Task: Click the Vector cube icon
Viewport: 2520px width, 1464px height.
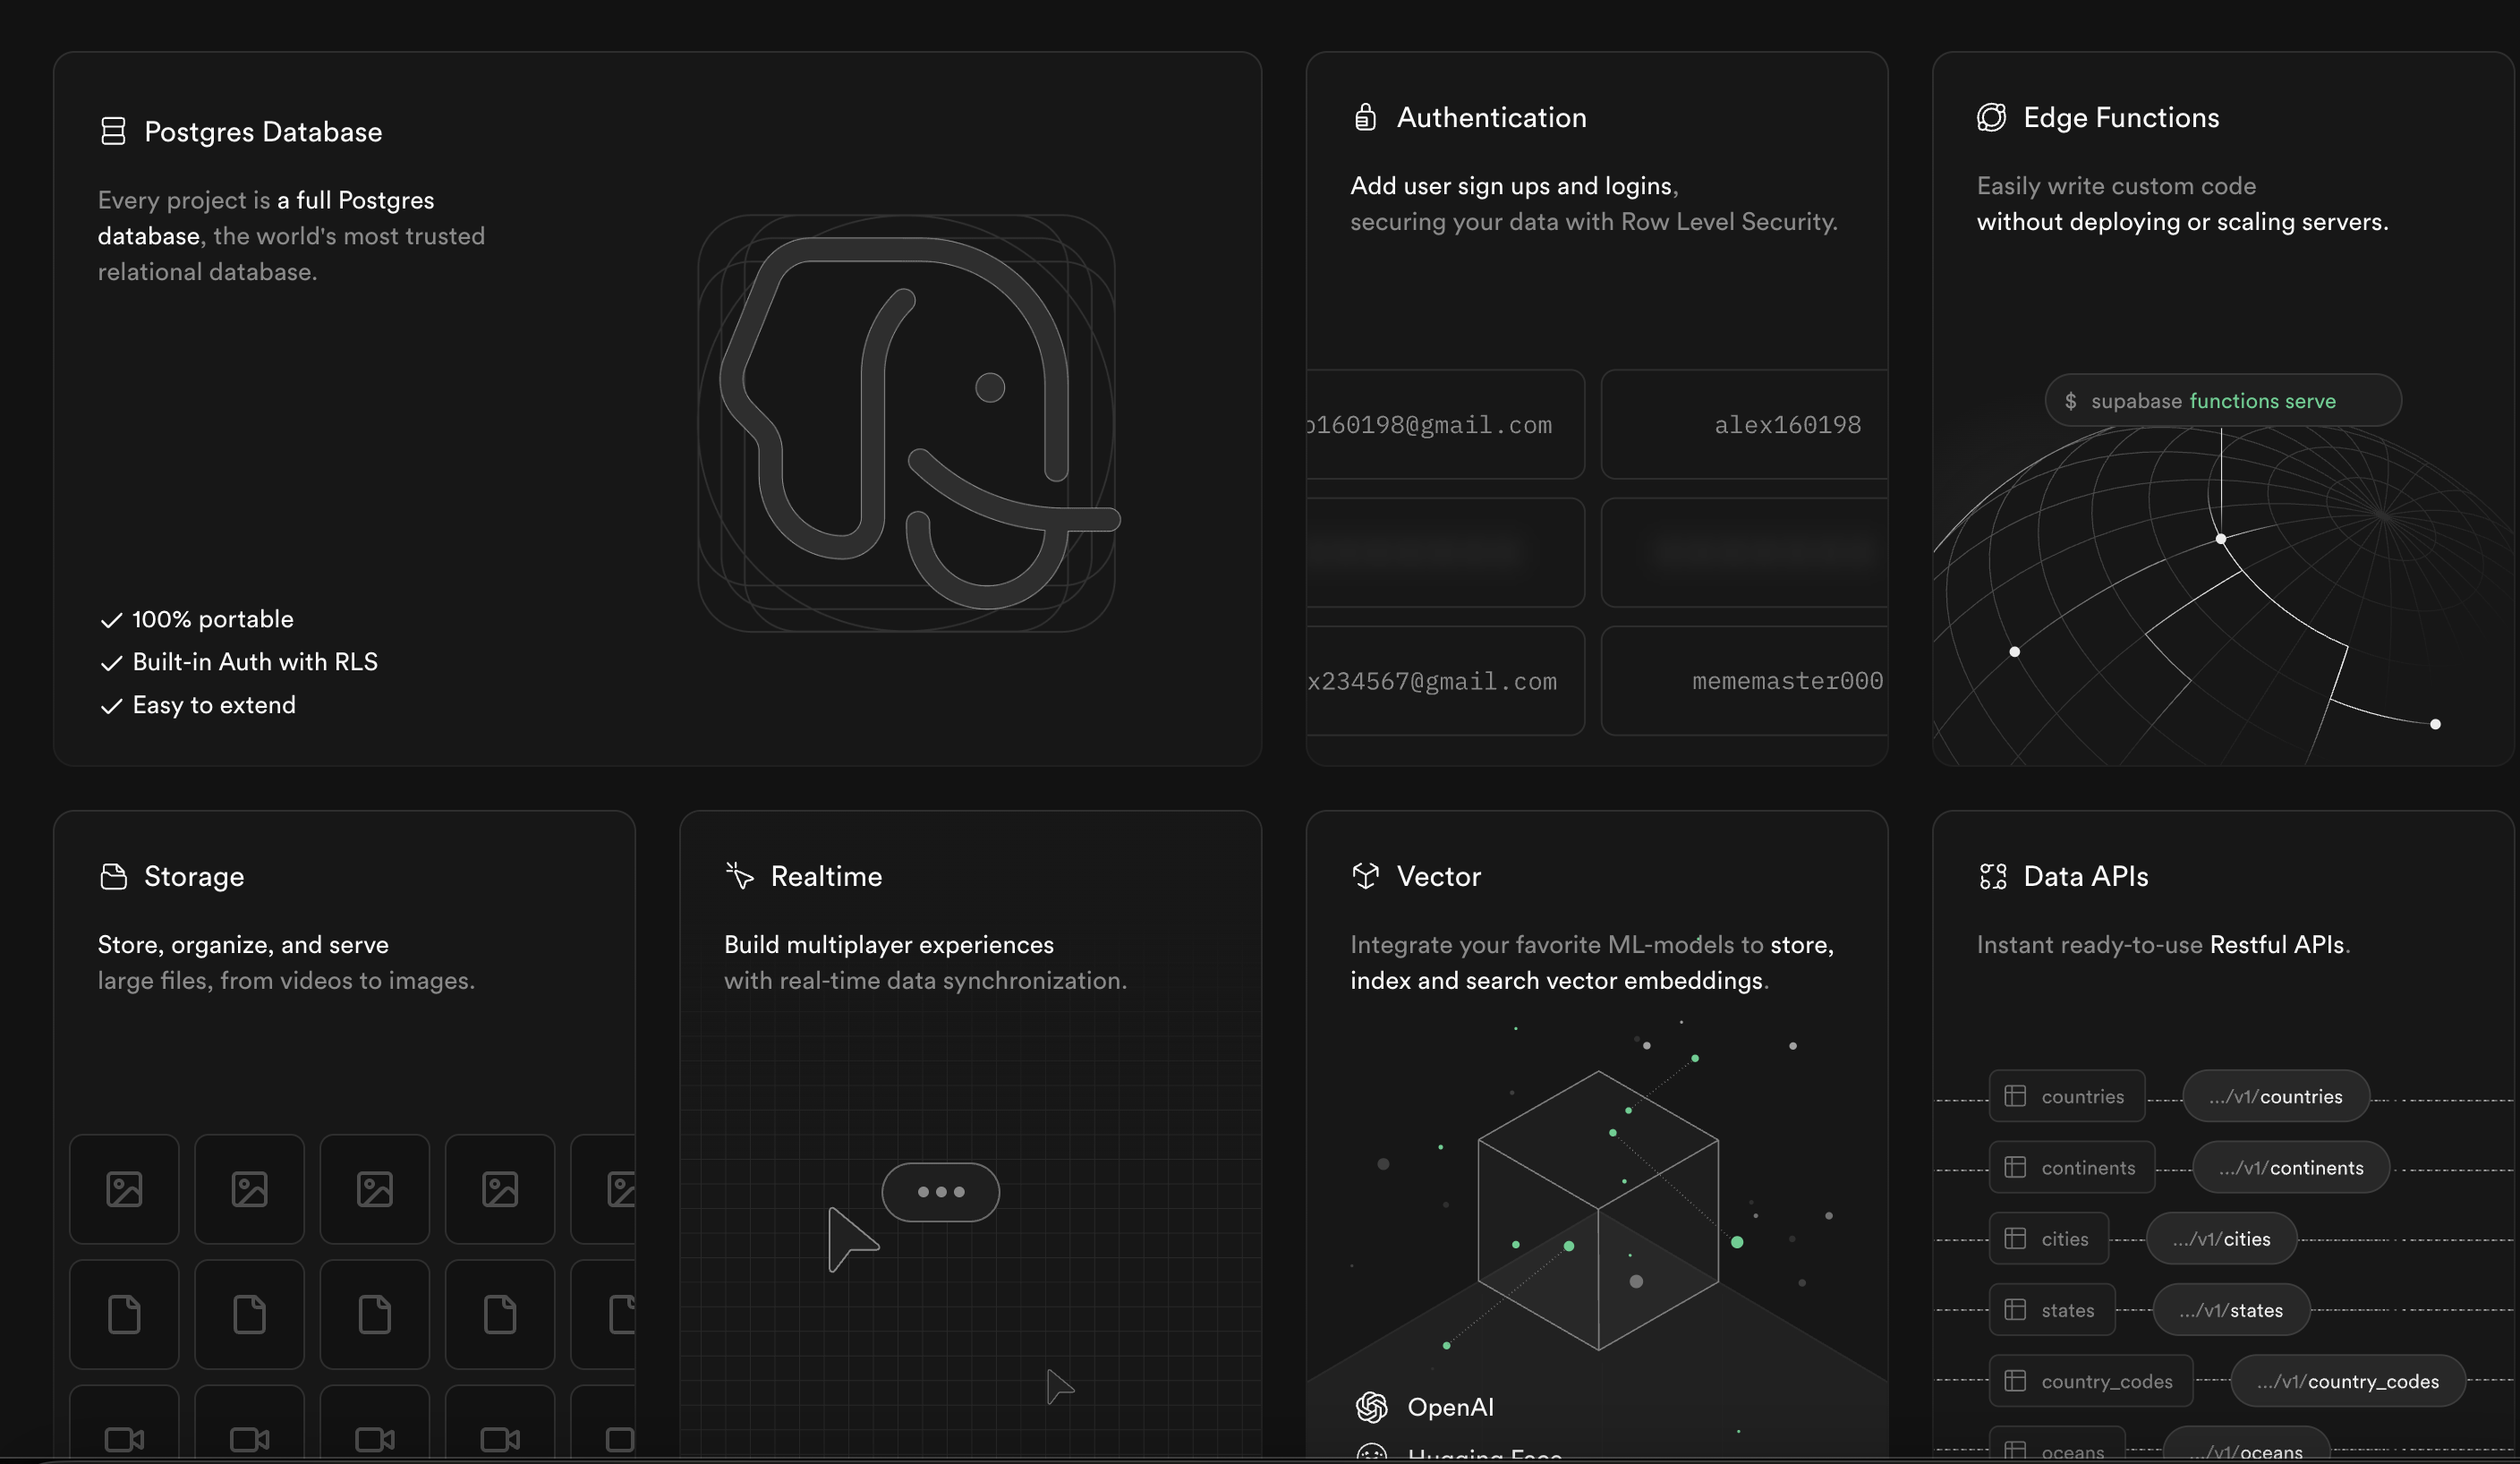Action: [x=1365, y=876]
